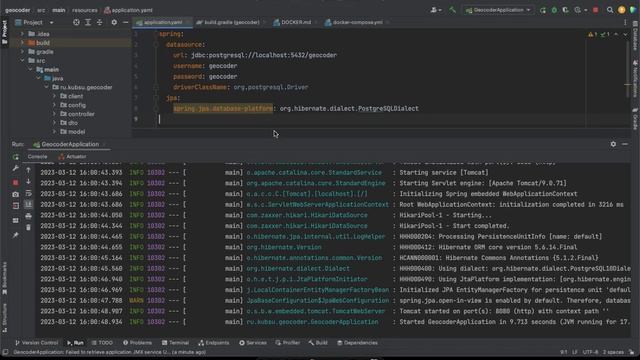Open the TODO tool window
Image resolution: width=640 pixels, height=360 pixels.
[102, 343]
